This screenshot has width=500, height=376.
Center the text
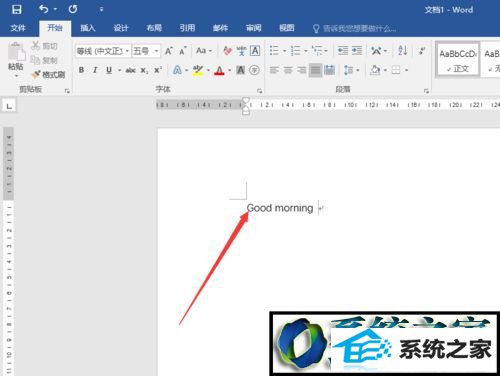[288, 70]
